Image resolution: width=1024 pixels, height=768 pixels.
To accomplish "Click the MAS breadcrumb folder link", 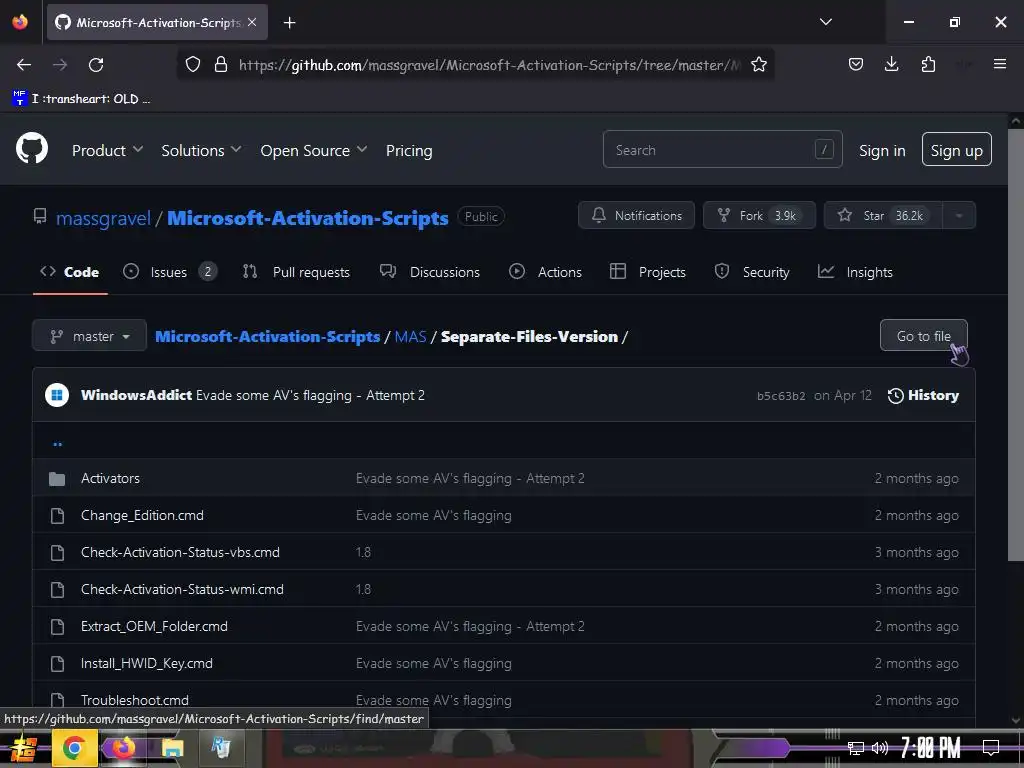I will (x=410, y=337).
